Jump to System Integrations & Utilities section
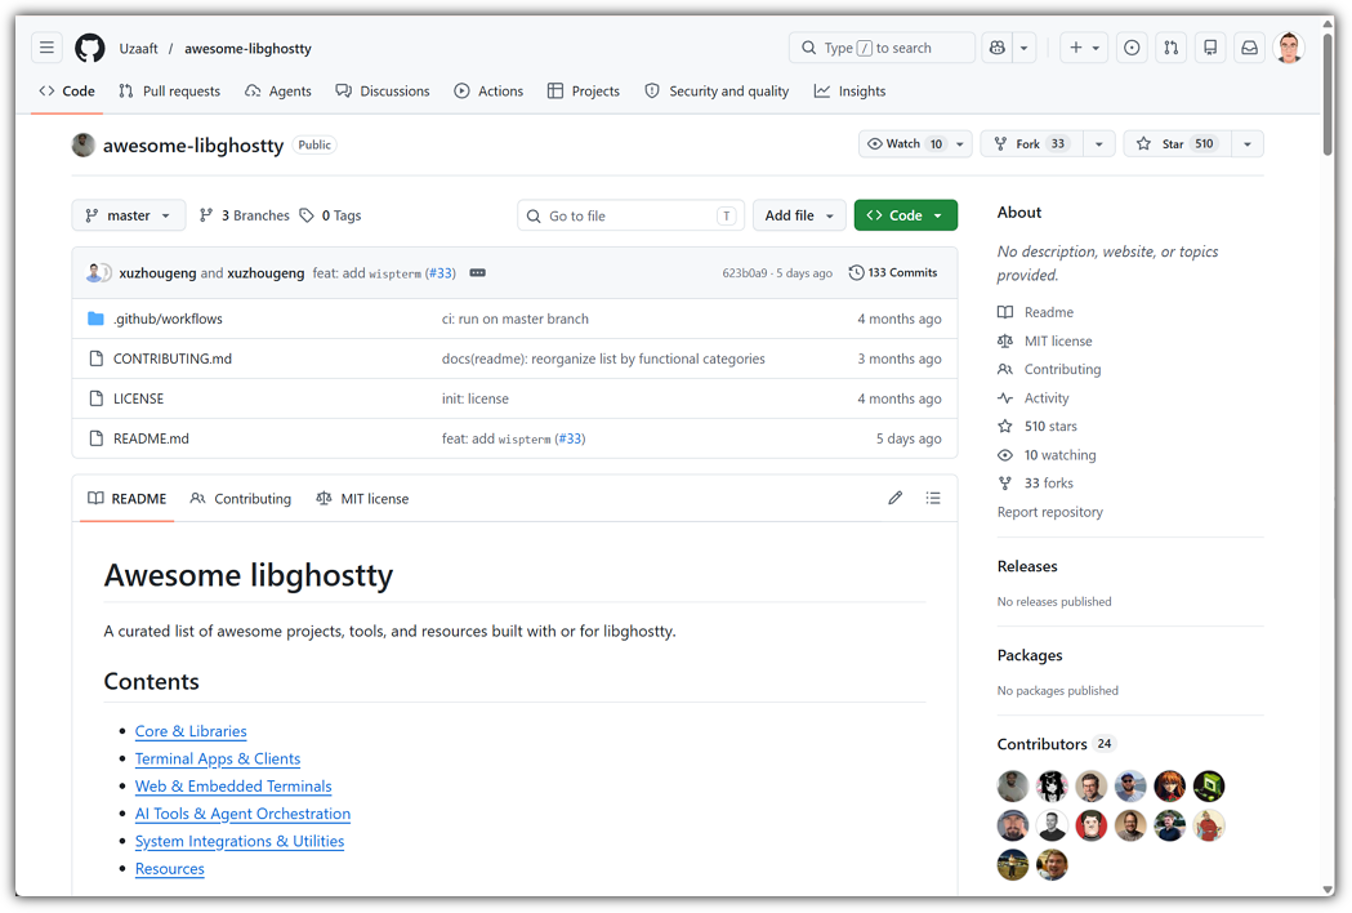This screenshot has width=1352, height=913. (240, 842)
